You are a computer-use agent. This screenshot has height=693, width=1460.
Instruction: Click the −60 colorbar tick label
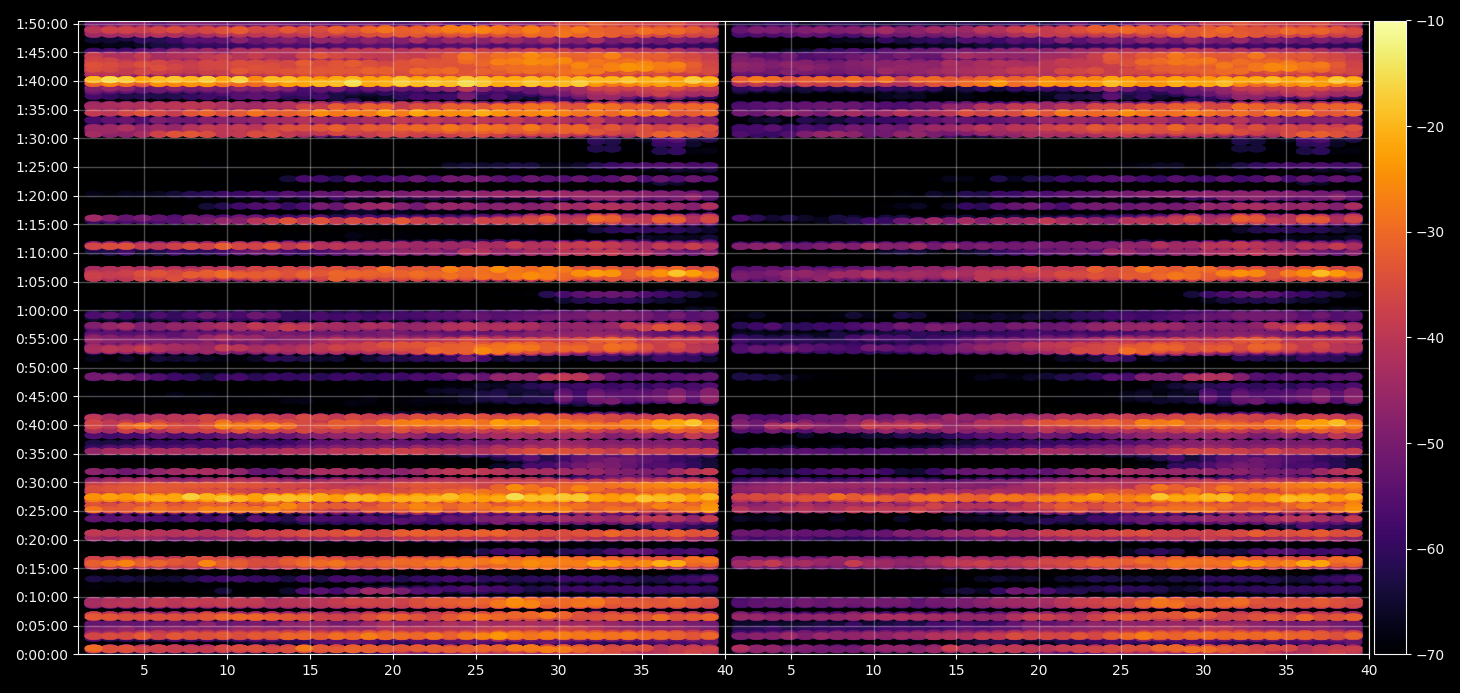tap(1428, 549)
